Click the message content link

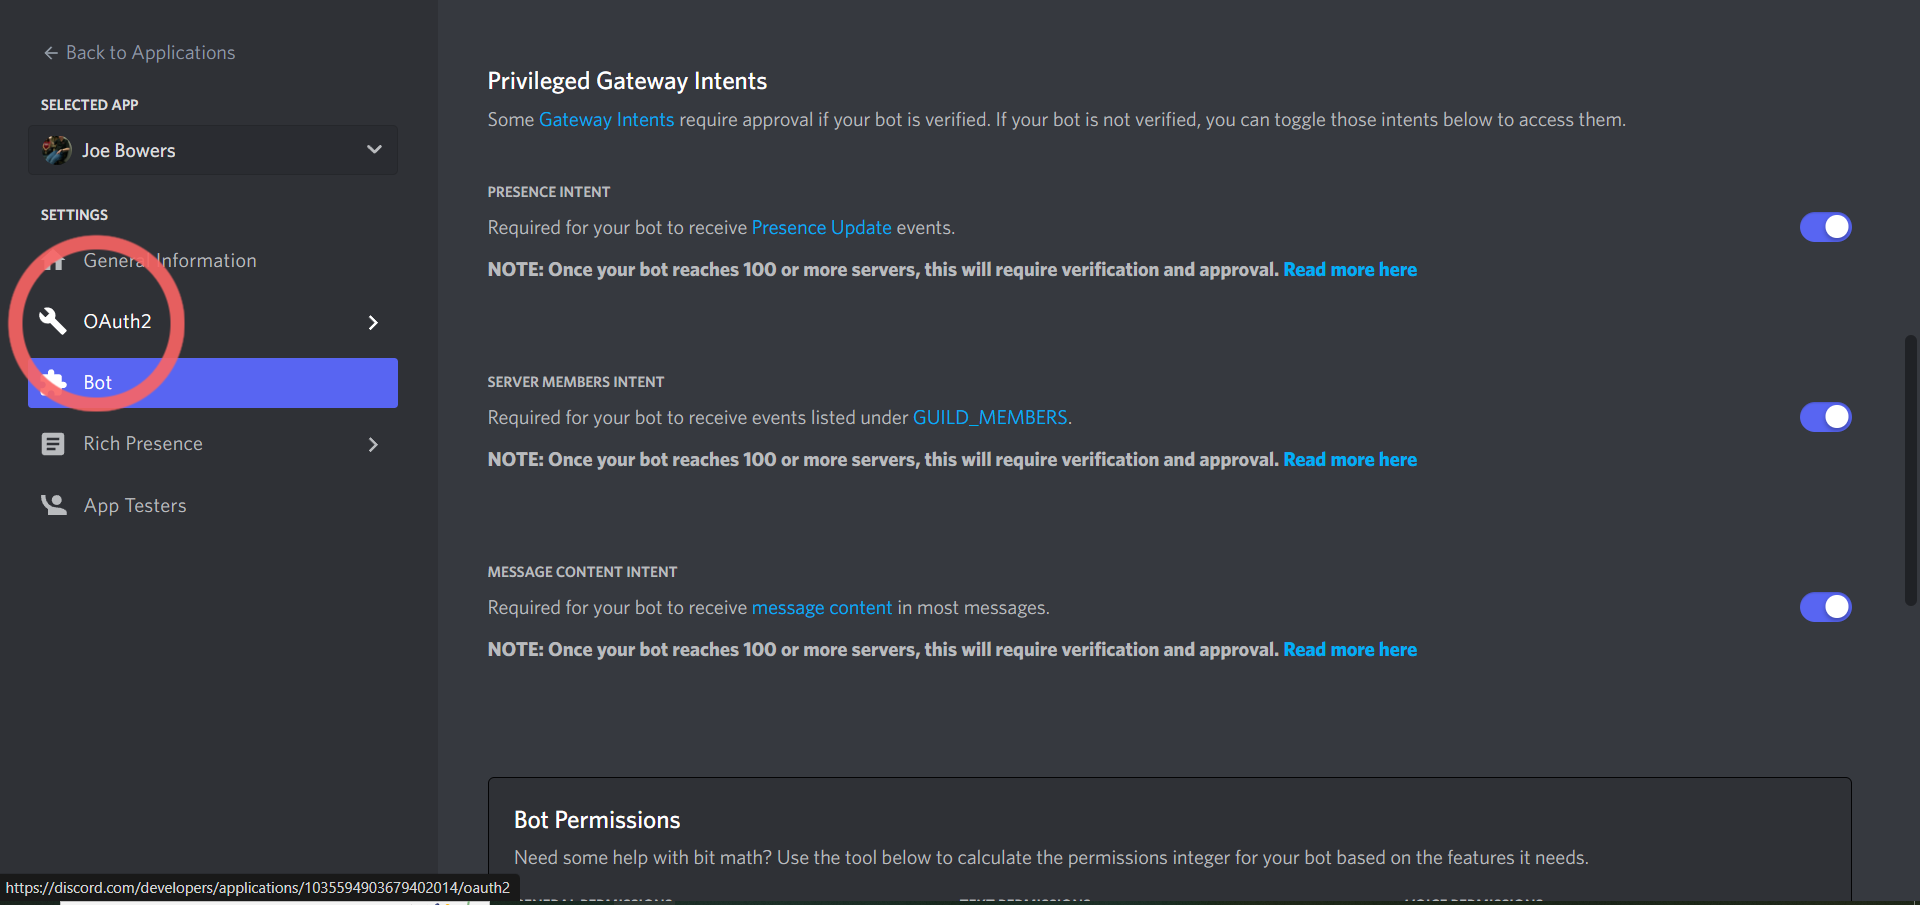click(x=821, y=608)
